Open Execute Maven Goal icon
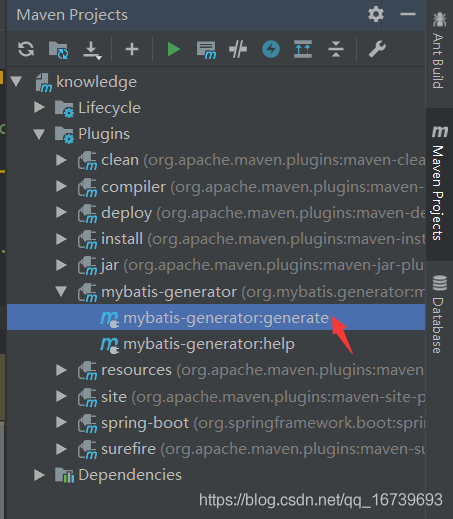 click(206, 50)
